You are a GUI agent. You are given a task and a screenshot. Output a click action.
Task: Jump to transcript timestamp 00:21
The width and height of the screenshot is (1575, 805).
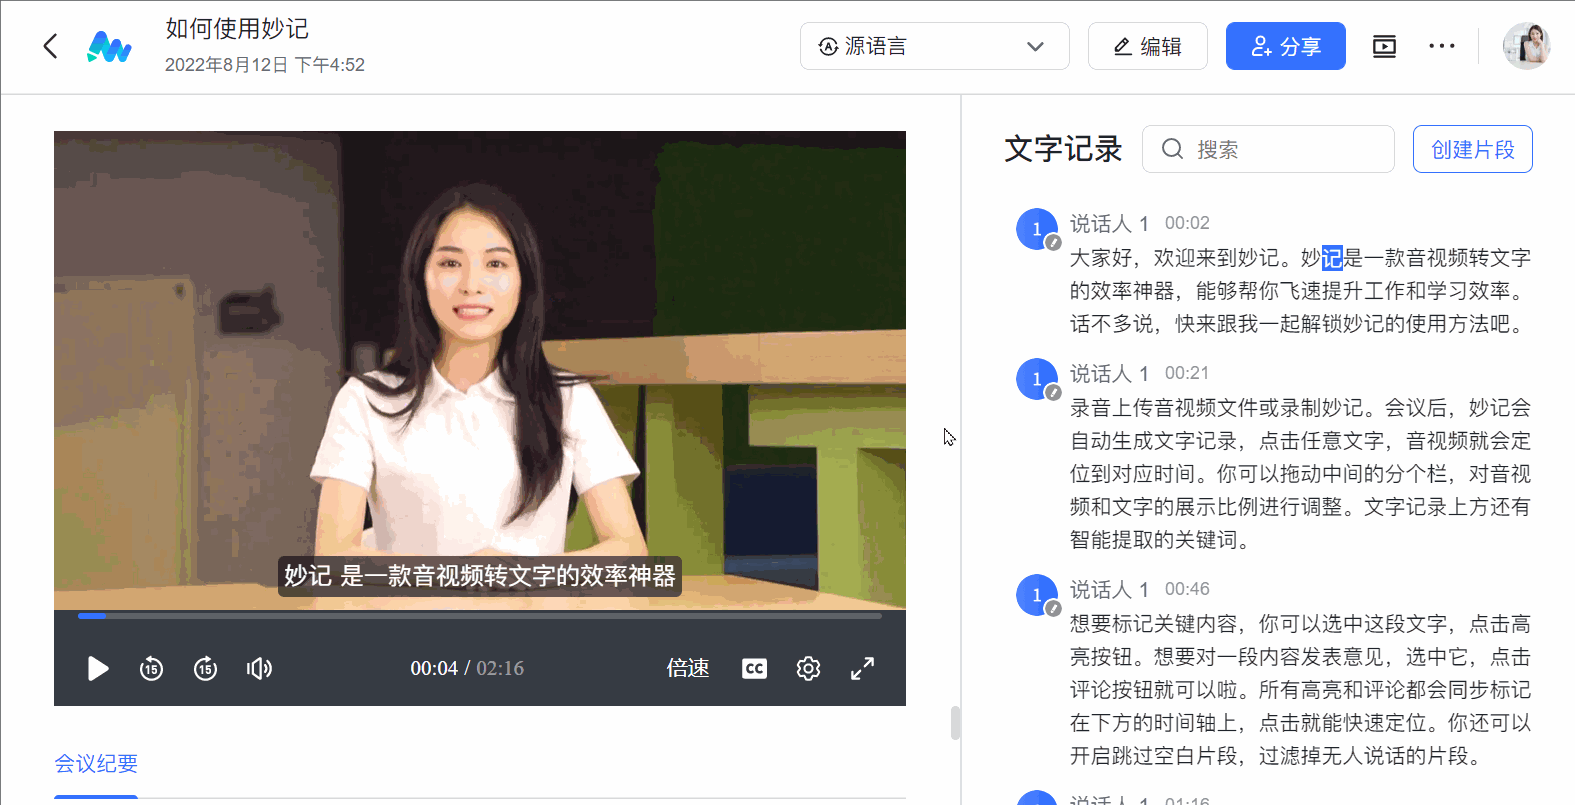(1186, 373)
